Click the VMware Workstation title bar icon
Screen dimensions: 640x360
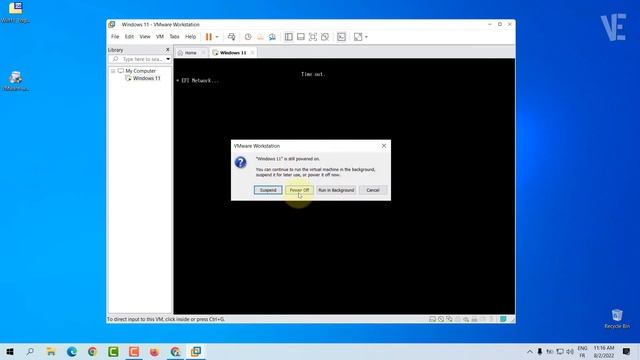pyautogui.click(x=112, y=24)
